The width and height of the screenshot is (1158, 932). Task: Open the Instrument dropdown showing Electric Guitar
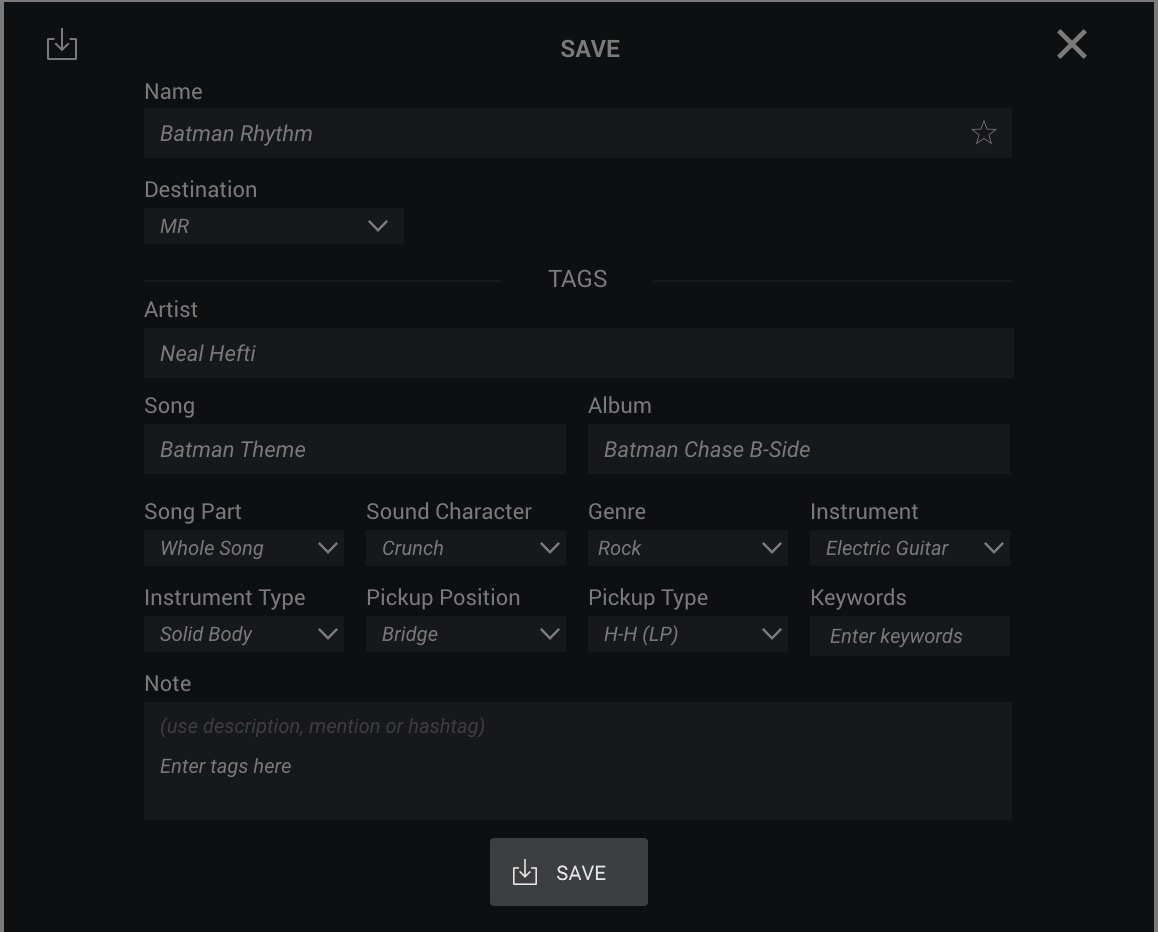pos(910,548)
